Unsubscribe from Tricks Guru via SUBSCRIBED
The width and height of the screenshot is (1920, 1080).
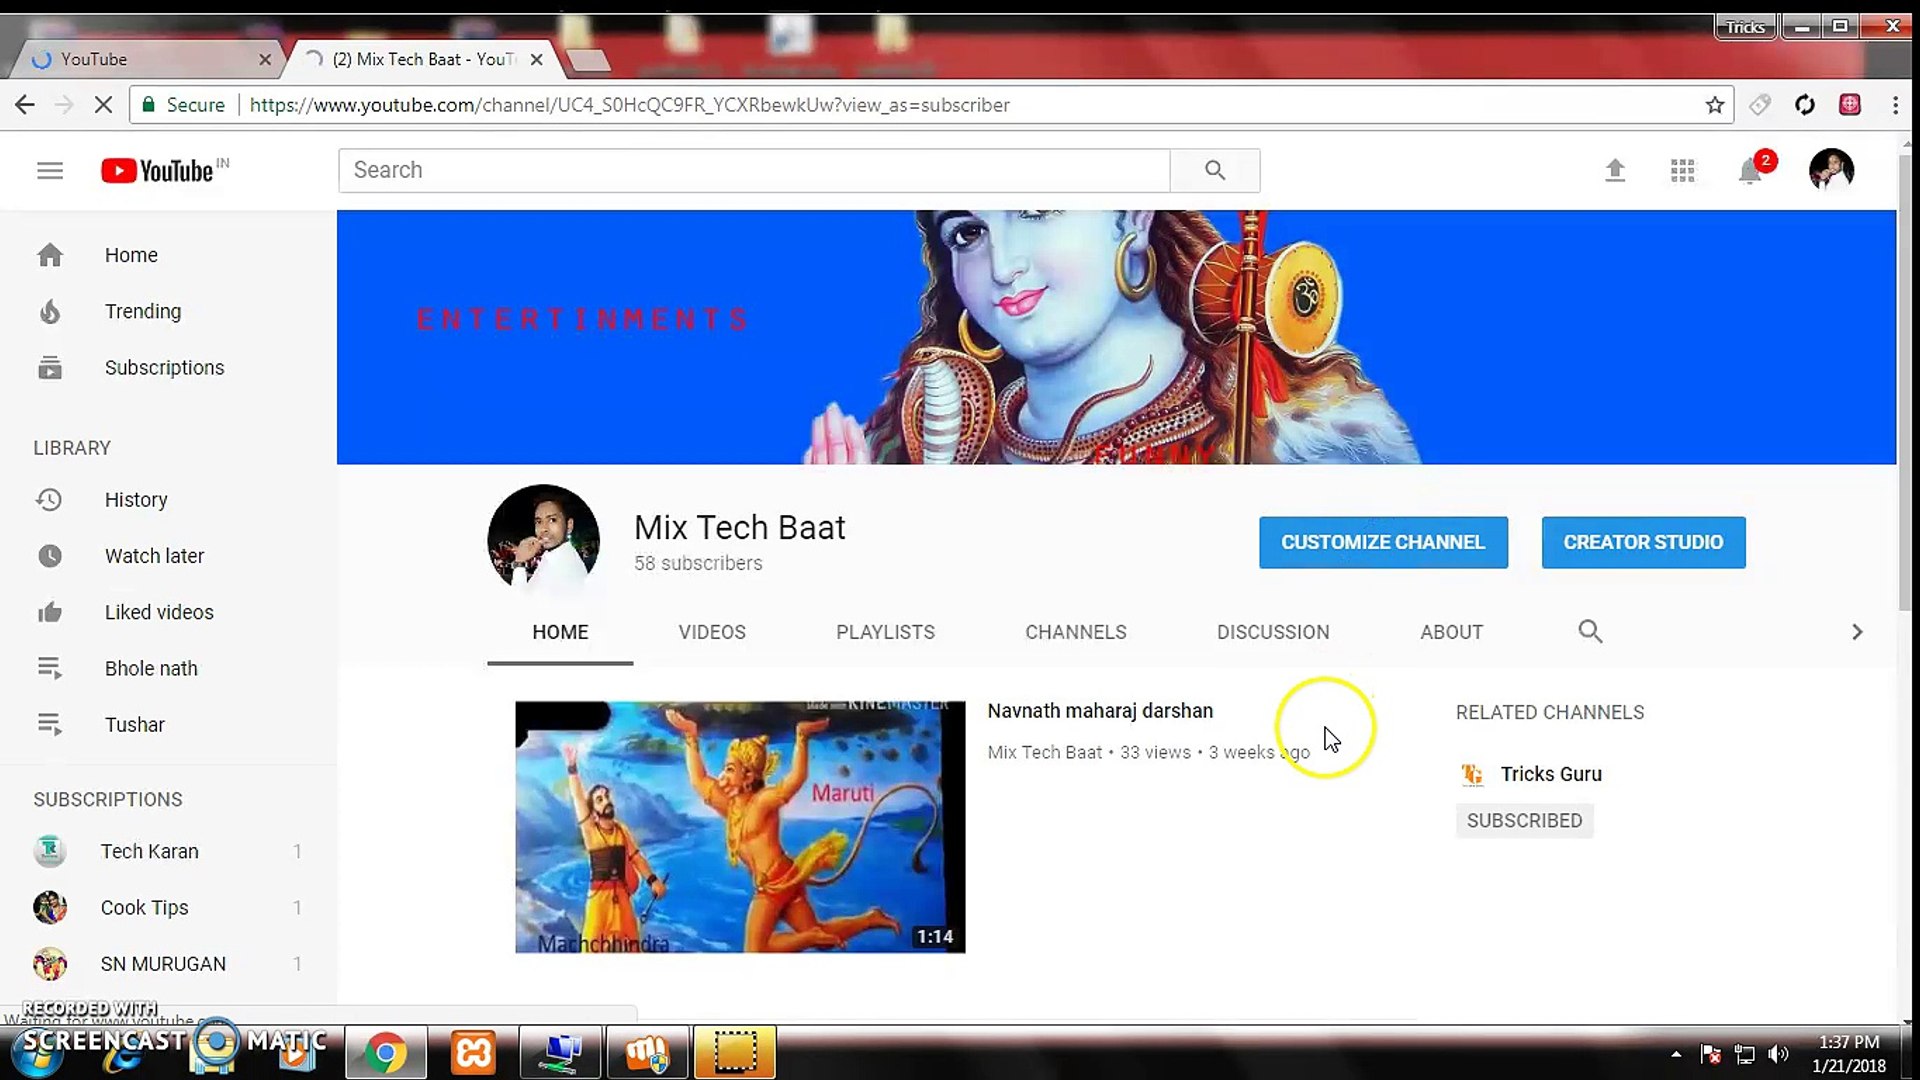coord(1524,820)
